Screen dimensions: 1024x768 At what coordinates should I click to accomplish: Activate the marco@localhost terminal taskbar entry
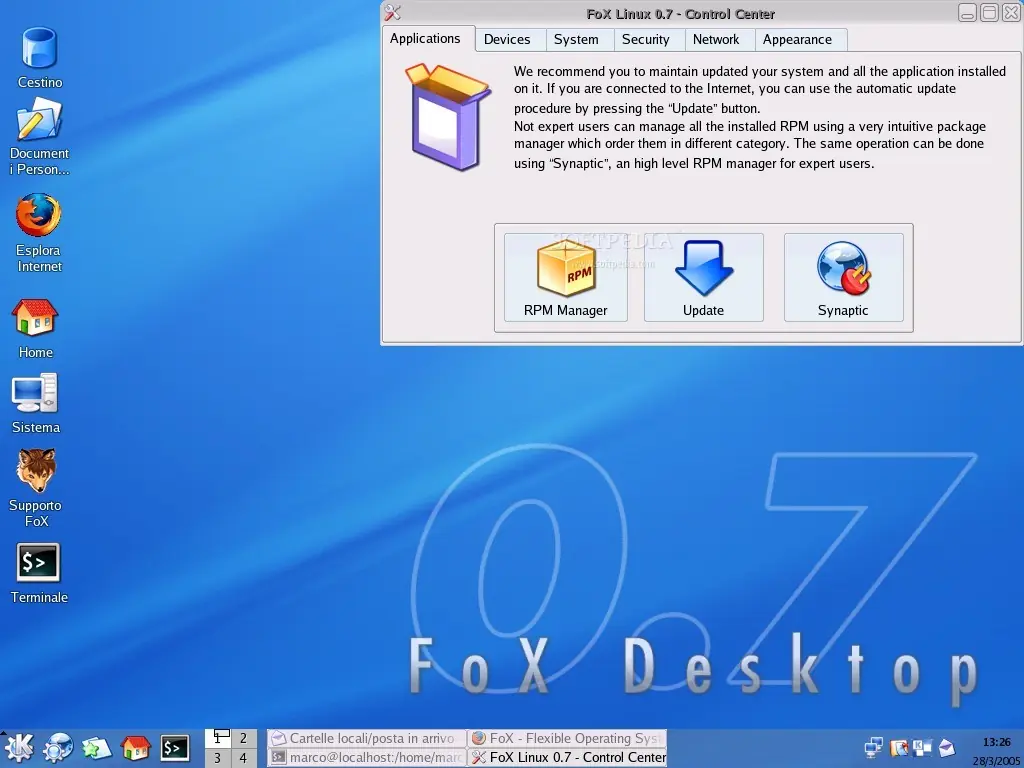pos(366,758)
